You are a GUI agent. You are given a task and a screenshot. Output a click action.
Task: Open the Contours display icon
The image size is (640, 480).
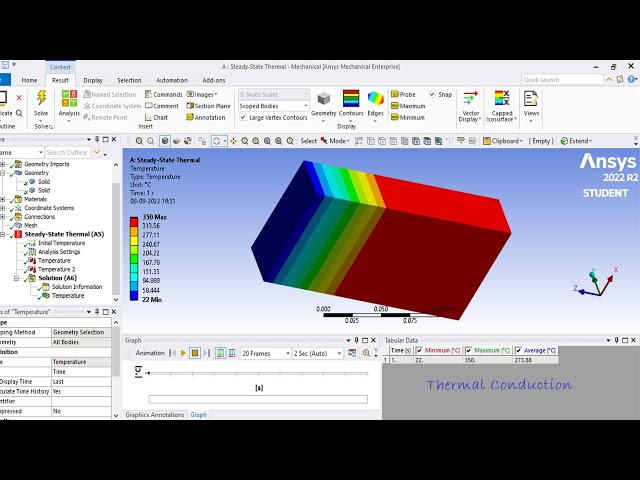[351, 98]
